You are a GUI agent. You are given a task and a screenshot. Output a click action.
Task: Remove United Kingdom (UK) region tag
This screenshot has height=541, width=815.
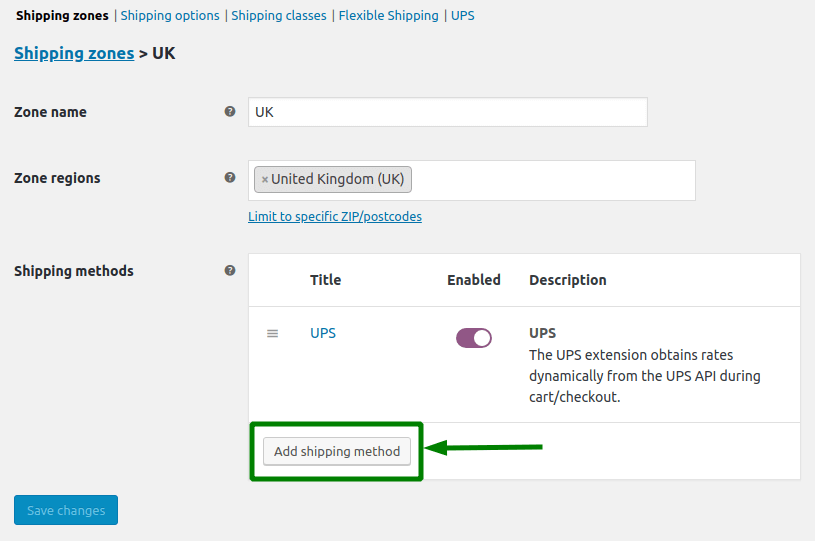click(265, 180)
